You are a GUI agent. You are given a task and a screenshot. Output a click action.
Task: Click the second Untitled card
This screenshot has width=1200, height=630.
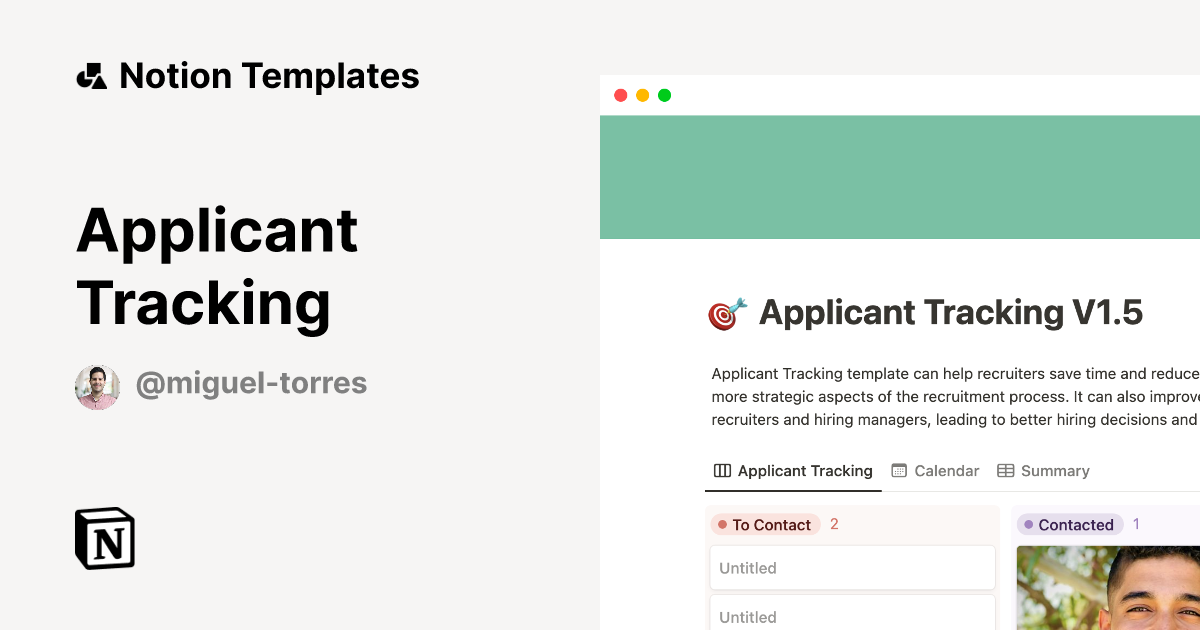click(x=852, y=615)
